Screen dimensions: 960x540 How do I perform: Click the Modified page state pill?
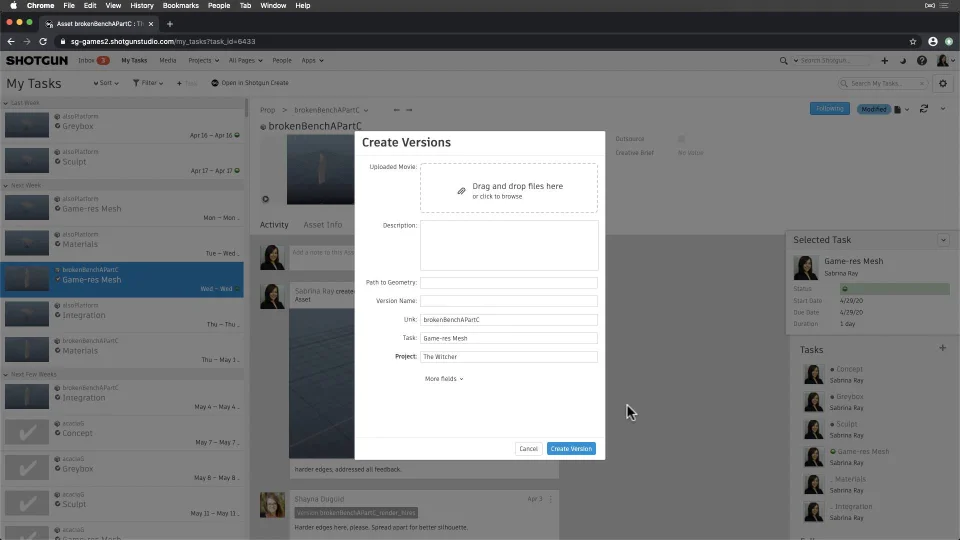[x=873, y=110]
